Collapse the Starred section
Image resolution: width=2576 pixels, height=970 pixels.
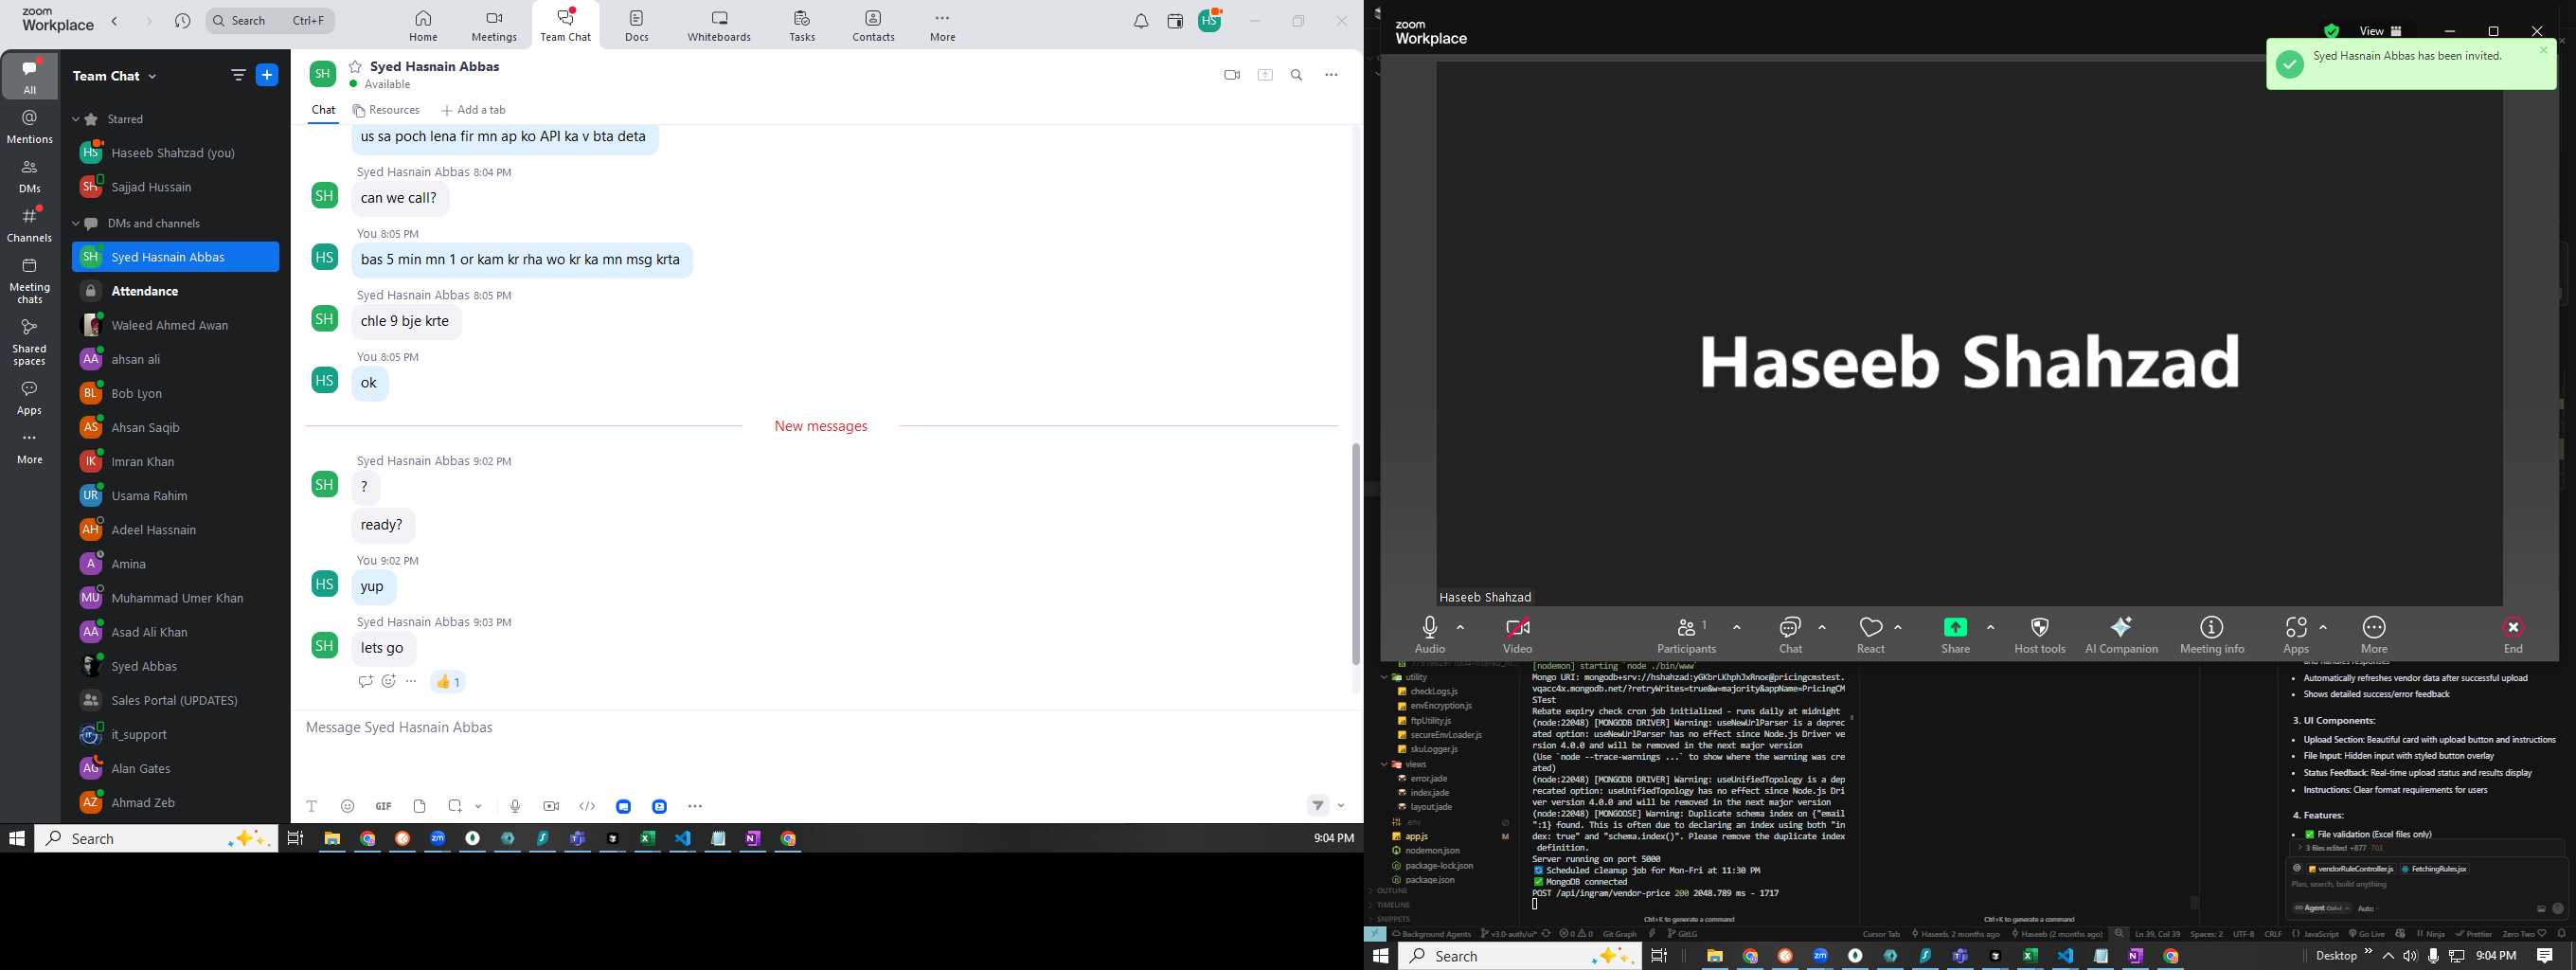coord(76,119)
